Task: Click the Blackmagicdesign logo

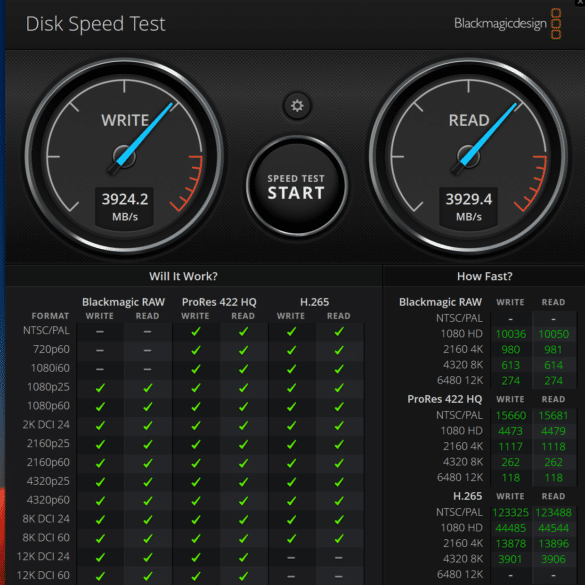Action: coord(507,24)
